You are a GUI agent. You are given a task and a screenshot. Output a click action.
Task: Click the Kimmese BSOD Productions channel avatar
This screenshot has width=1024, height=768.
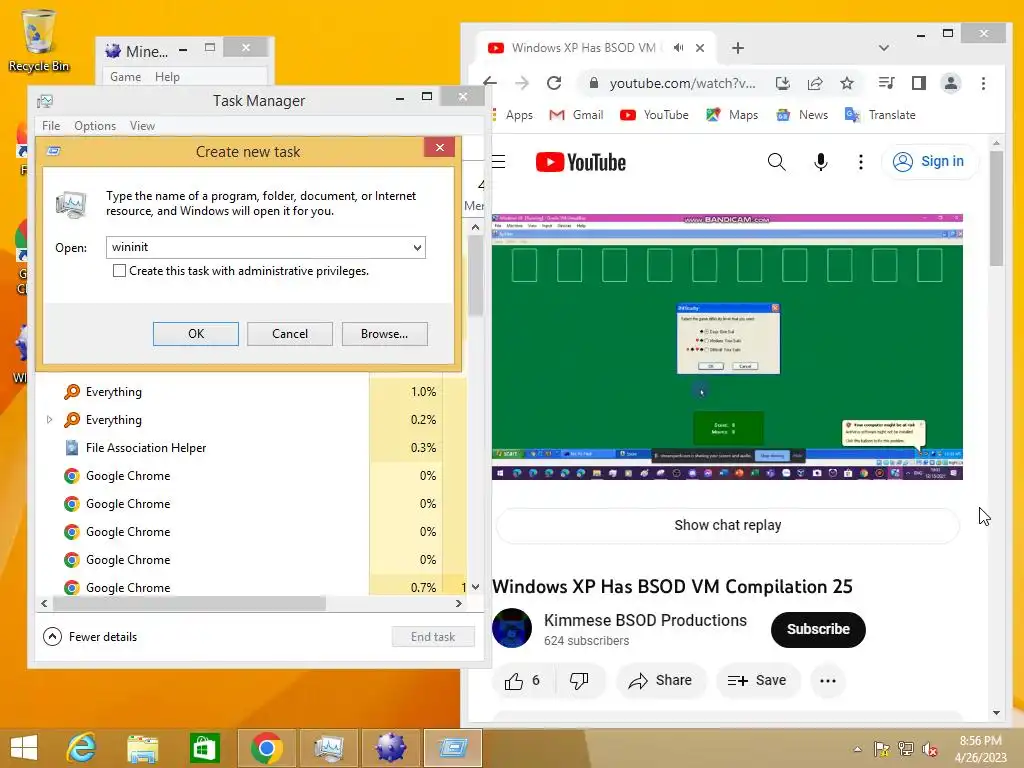click(512, 628)
